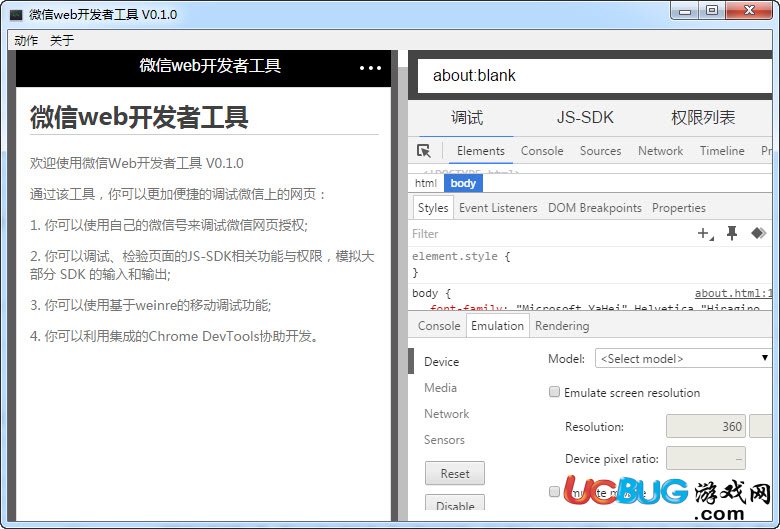Open the Event Listeners tab

pyautogui.click(x=498, y=208)
